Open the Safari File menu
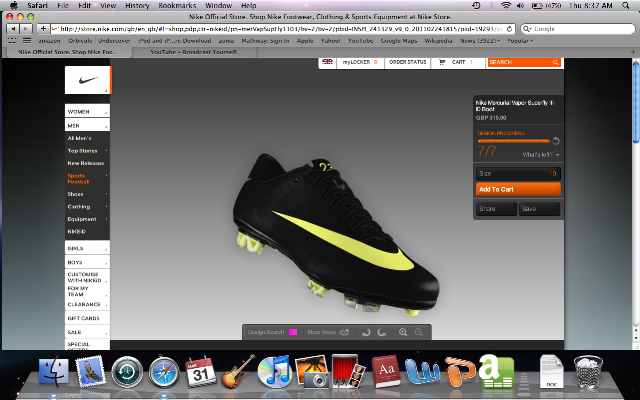This screenshot has width=640, height=400. (x=63, y=5)
